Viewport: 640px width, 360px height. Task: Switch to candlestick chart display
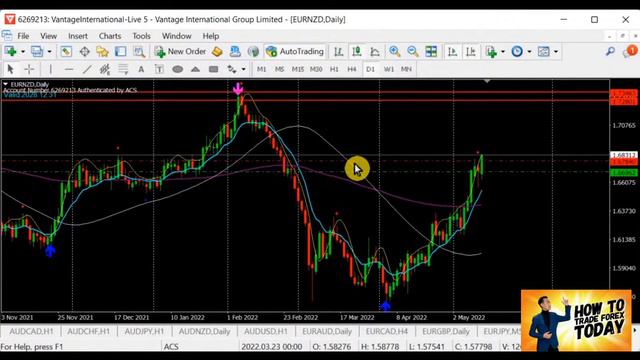click(357, 51)
